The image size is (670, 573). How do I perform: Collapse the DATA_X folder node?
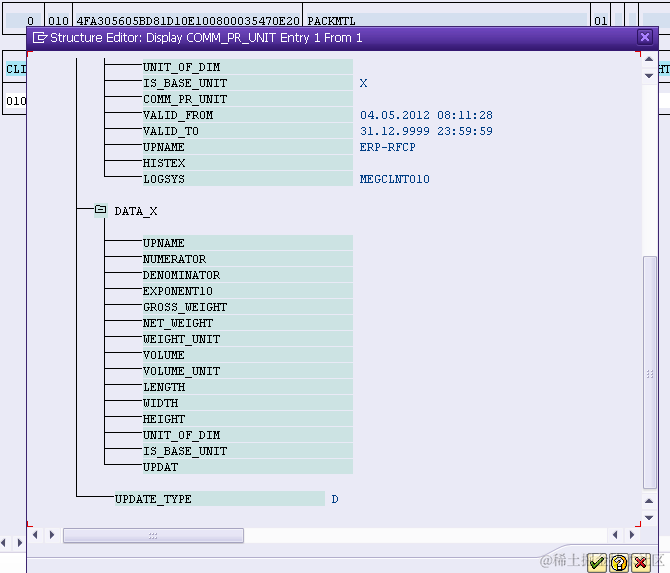[101, 210]
